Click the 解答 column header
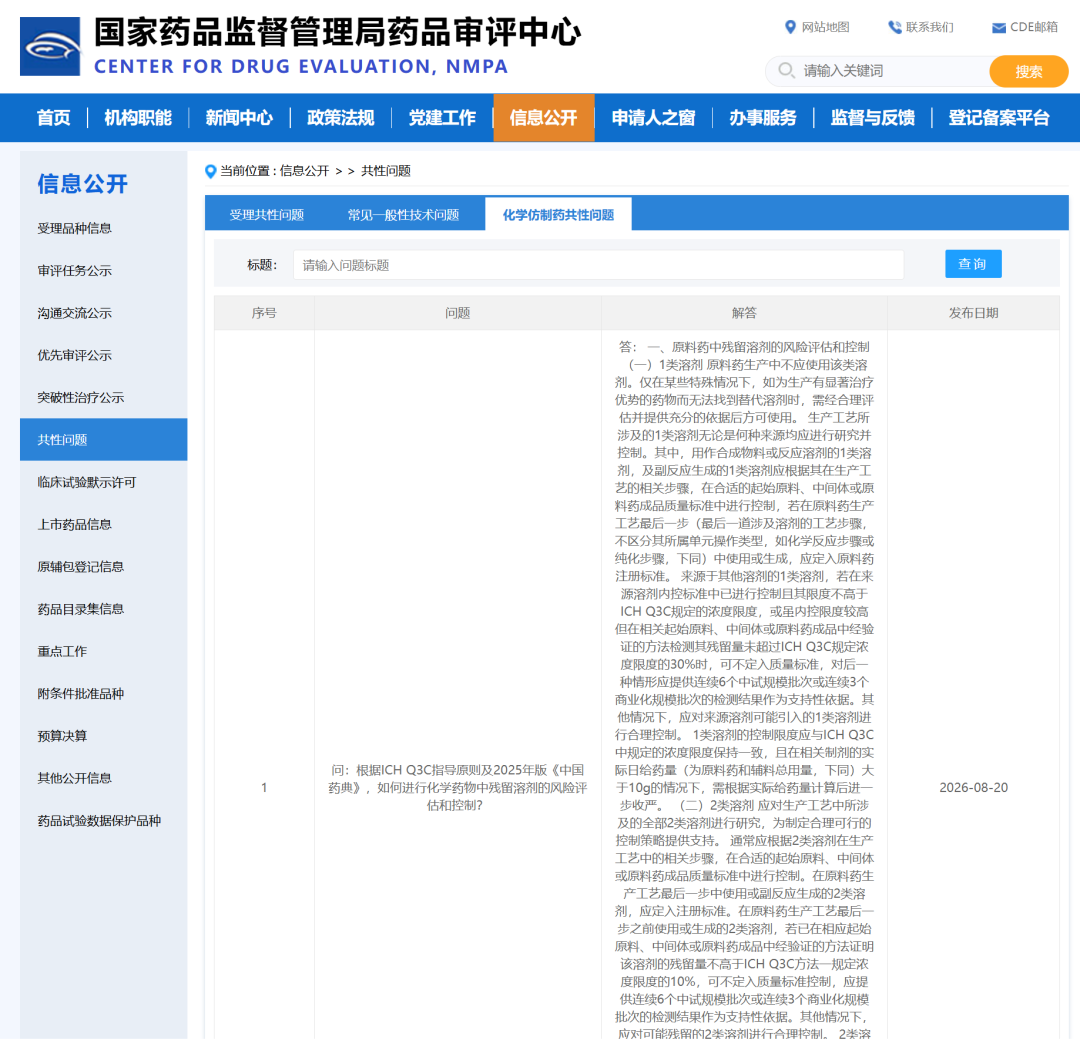 [x=744, y=313]
